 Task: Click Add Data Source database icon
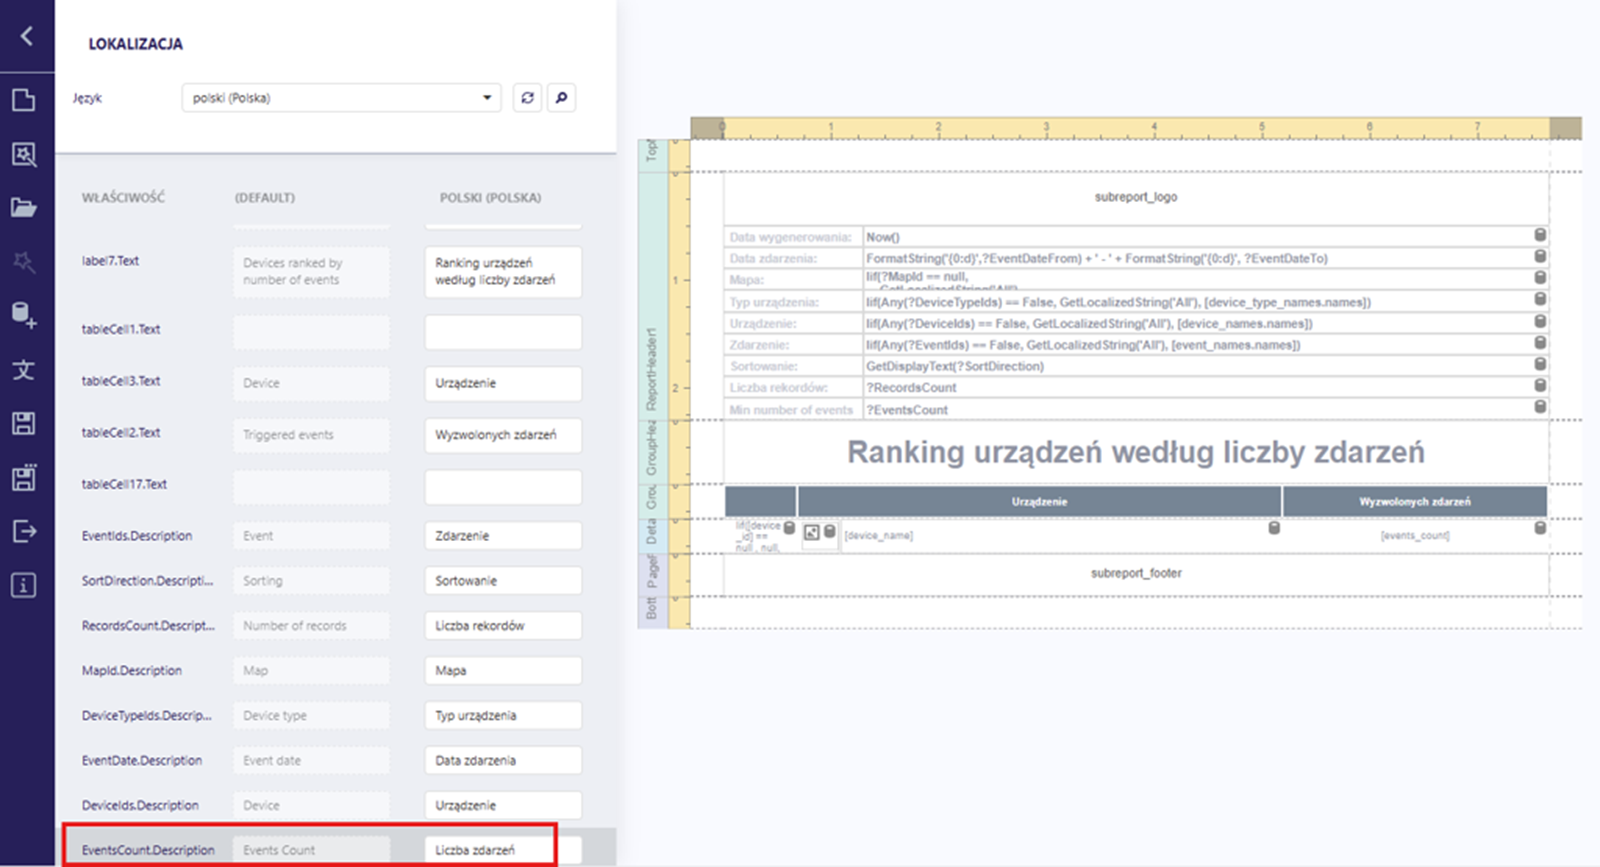(x=24, y=315)
